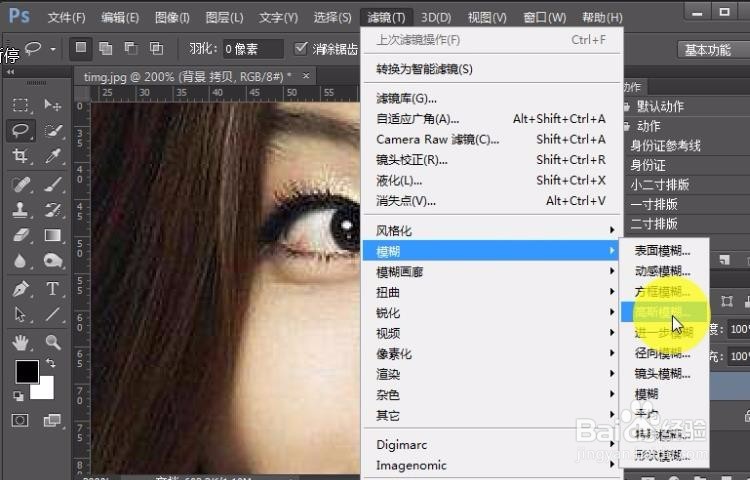
Task: Click foreground black color swatch
Action: [x=25, y=370]
